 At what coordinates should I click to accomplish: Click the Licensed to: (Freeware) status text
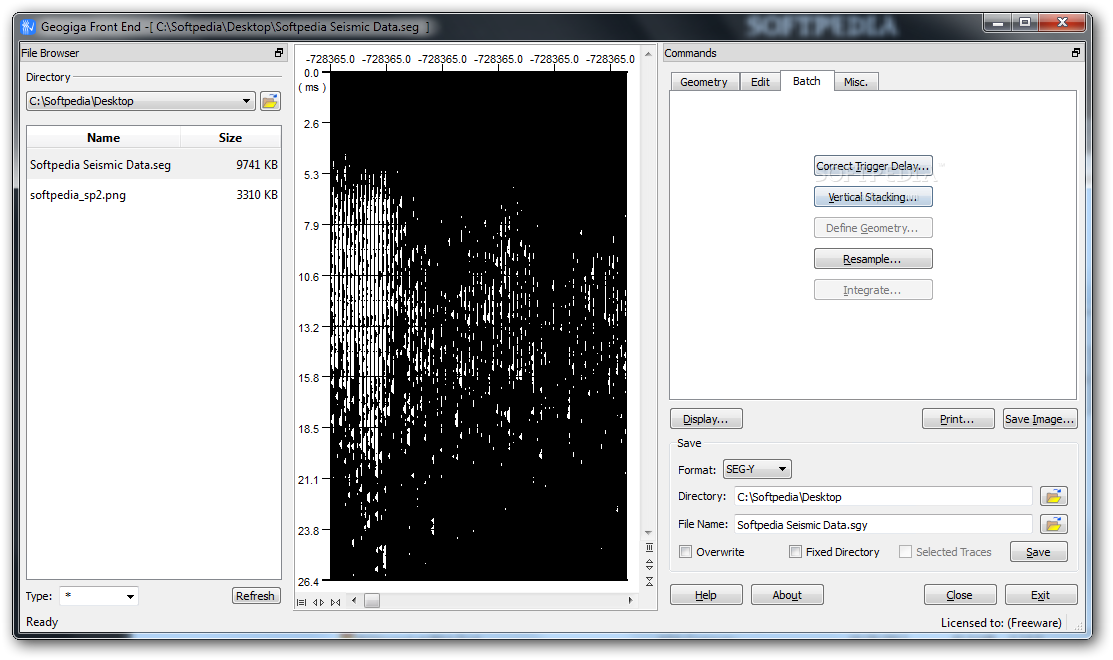coord(1002,622)
